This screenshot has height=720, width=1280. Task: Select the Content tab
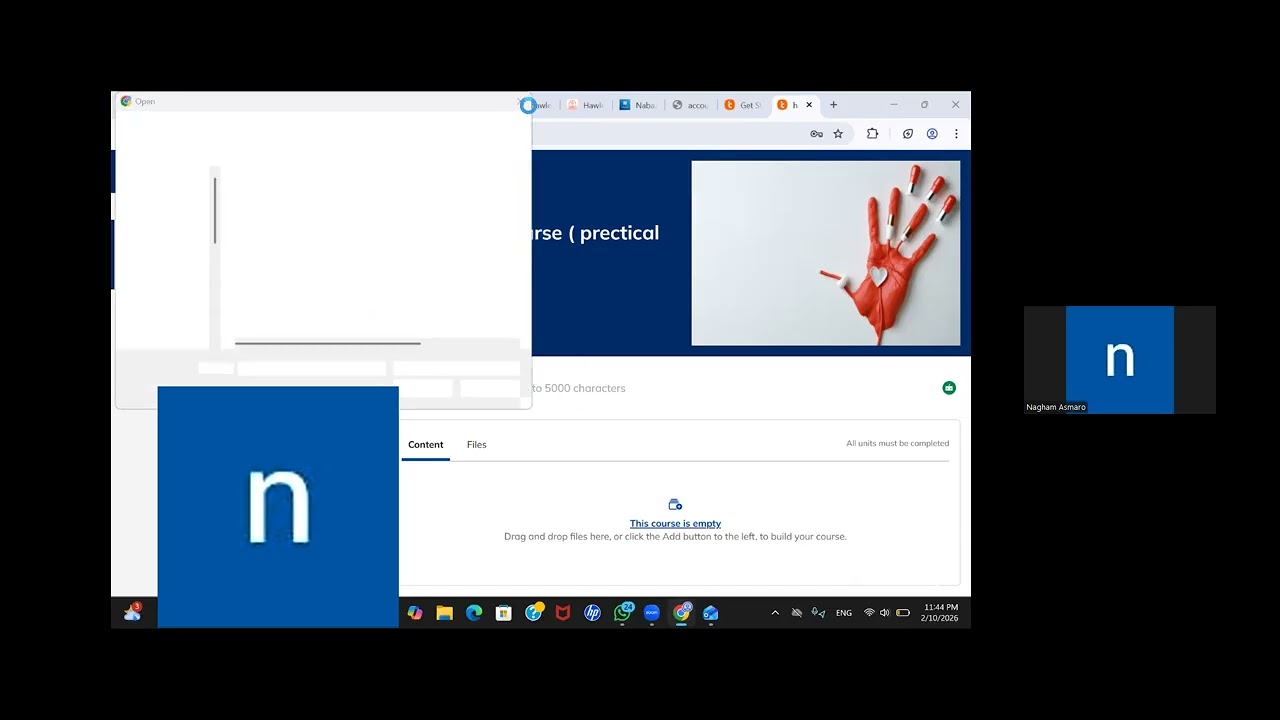click(425, 445)
